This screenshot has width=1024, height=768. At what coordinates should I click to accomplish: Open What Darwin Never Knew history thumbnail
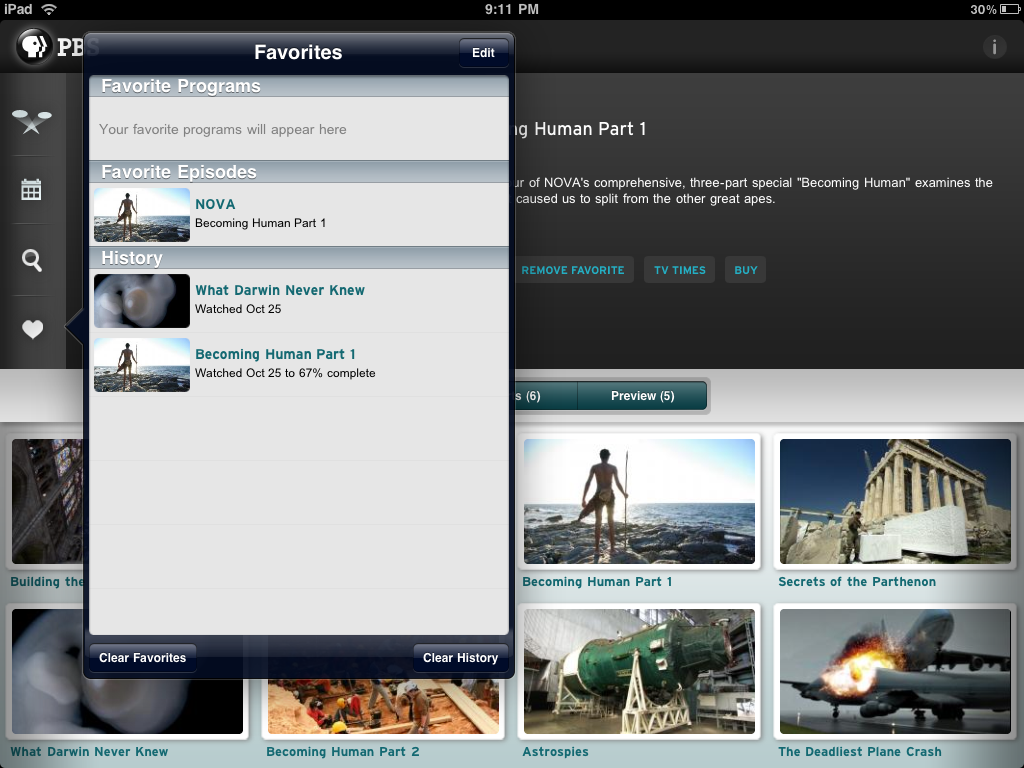142,300
